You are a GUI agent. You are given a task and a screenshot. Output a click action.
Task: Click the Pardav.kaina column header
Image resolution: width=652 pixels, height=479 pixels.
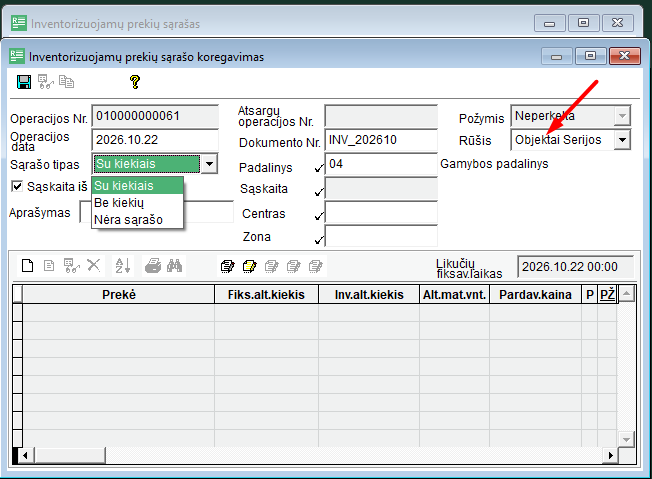535,294
